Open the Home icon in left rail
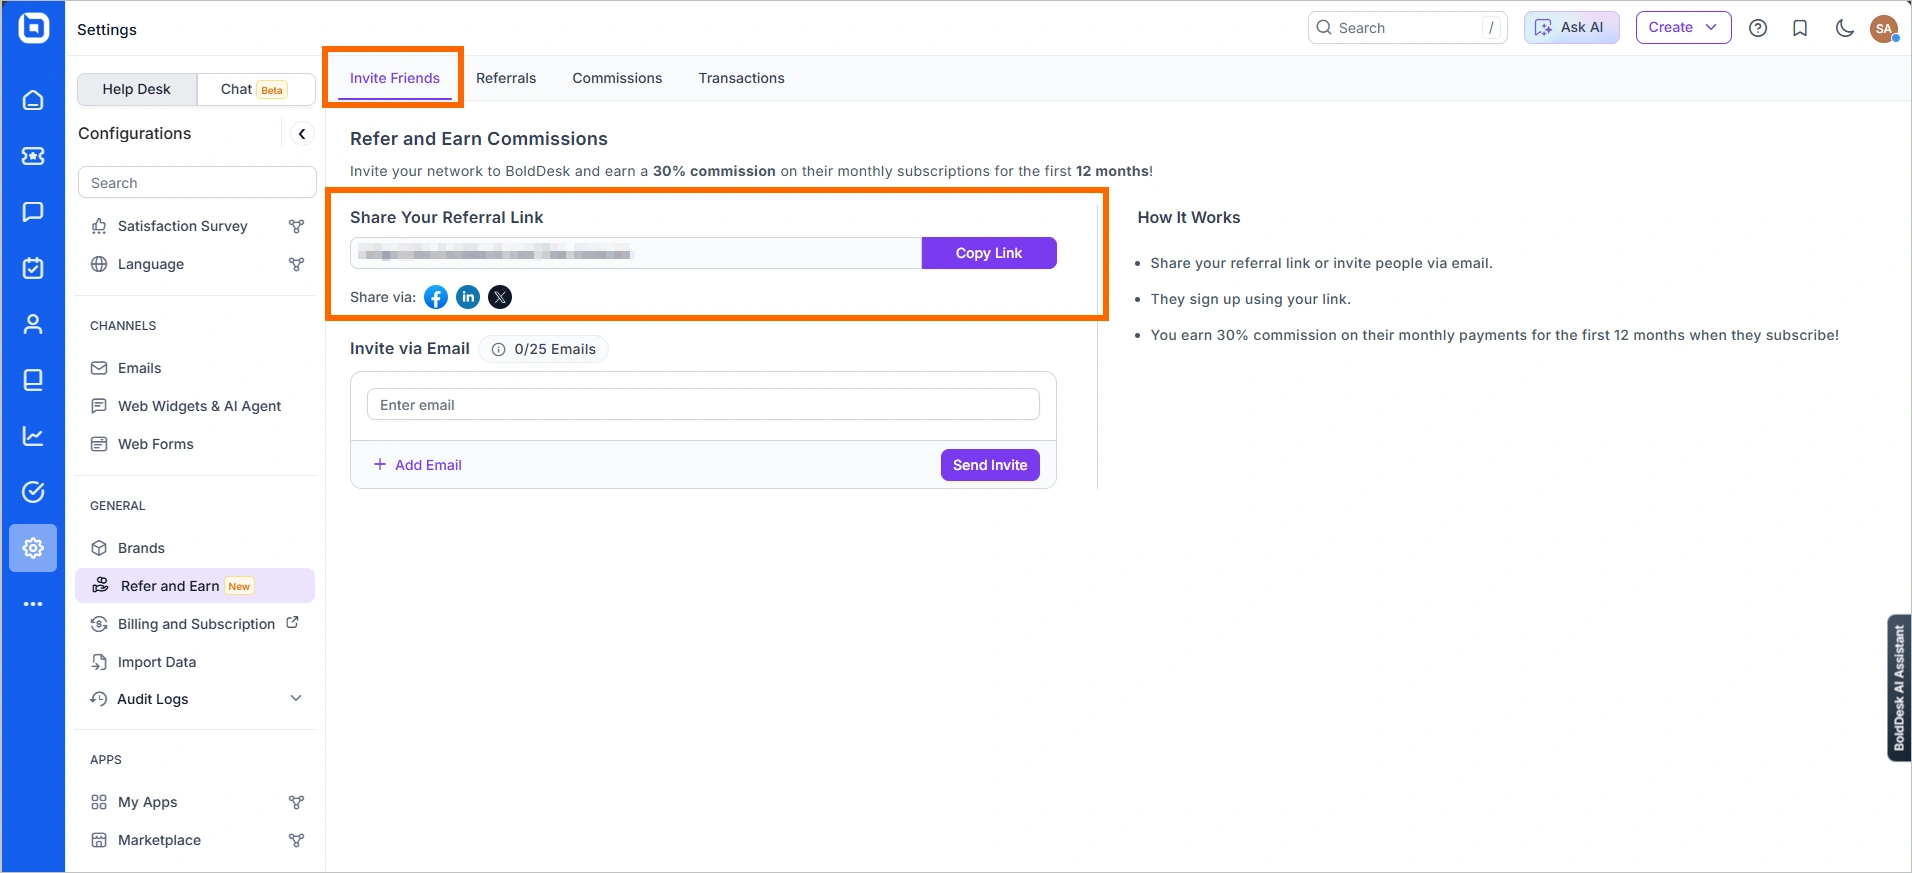Image resolution: width=1912 pixels, height=873 pixels. click(33, 100)
